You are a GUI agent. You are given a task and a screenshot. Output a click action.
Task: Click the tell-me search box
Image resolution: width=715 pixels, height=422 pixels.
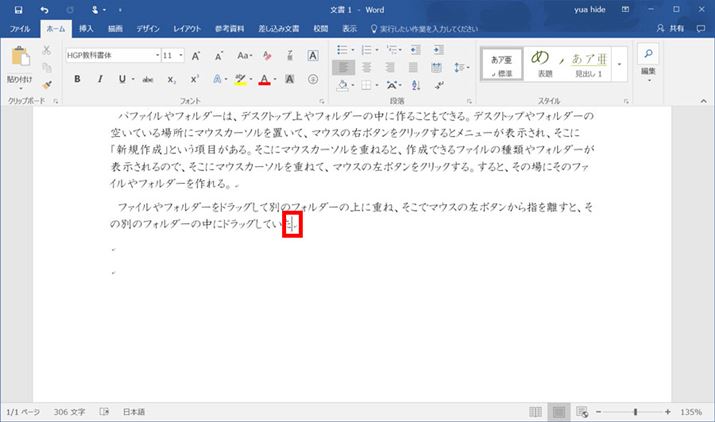pos(424,28)
